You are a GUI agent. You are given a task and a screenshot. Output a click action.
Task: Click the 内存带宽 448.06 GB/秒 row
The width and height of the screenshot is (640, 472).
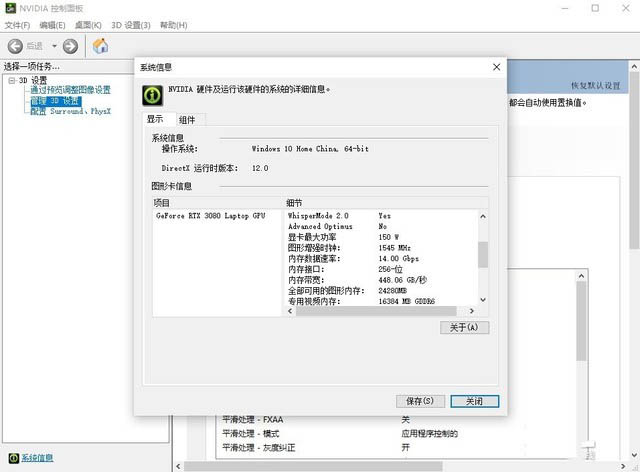click(x=382, y=280)
